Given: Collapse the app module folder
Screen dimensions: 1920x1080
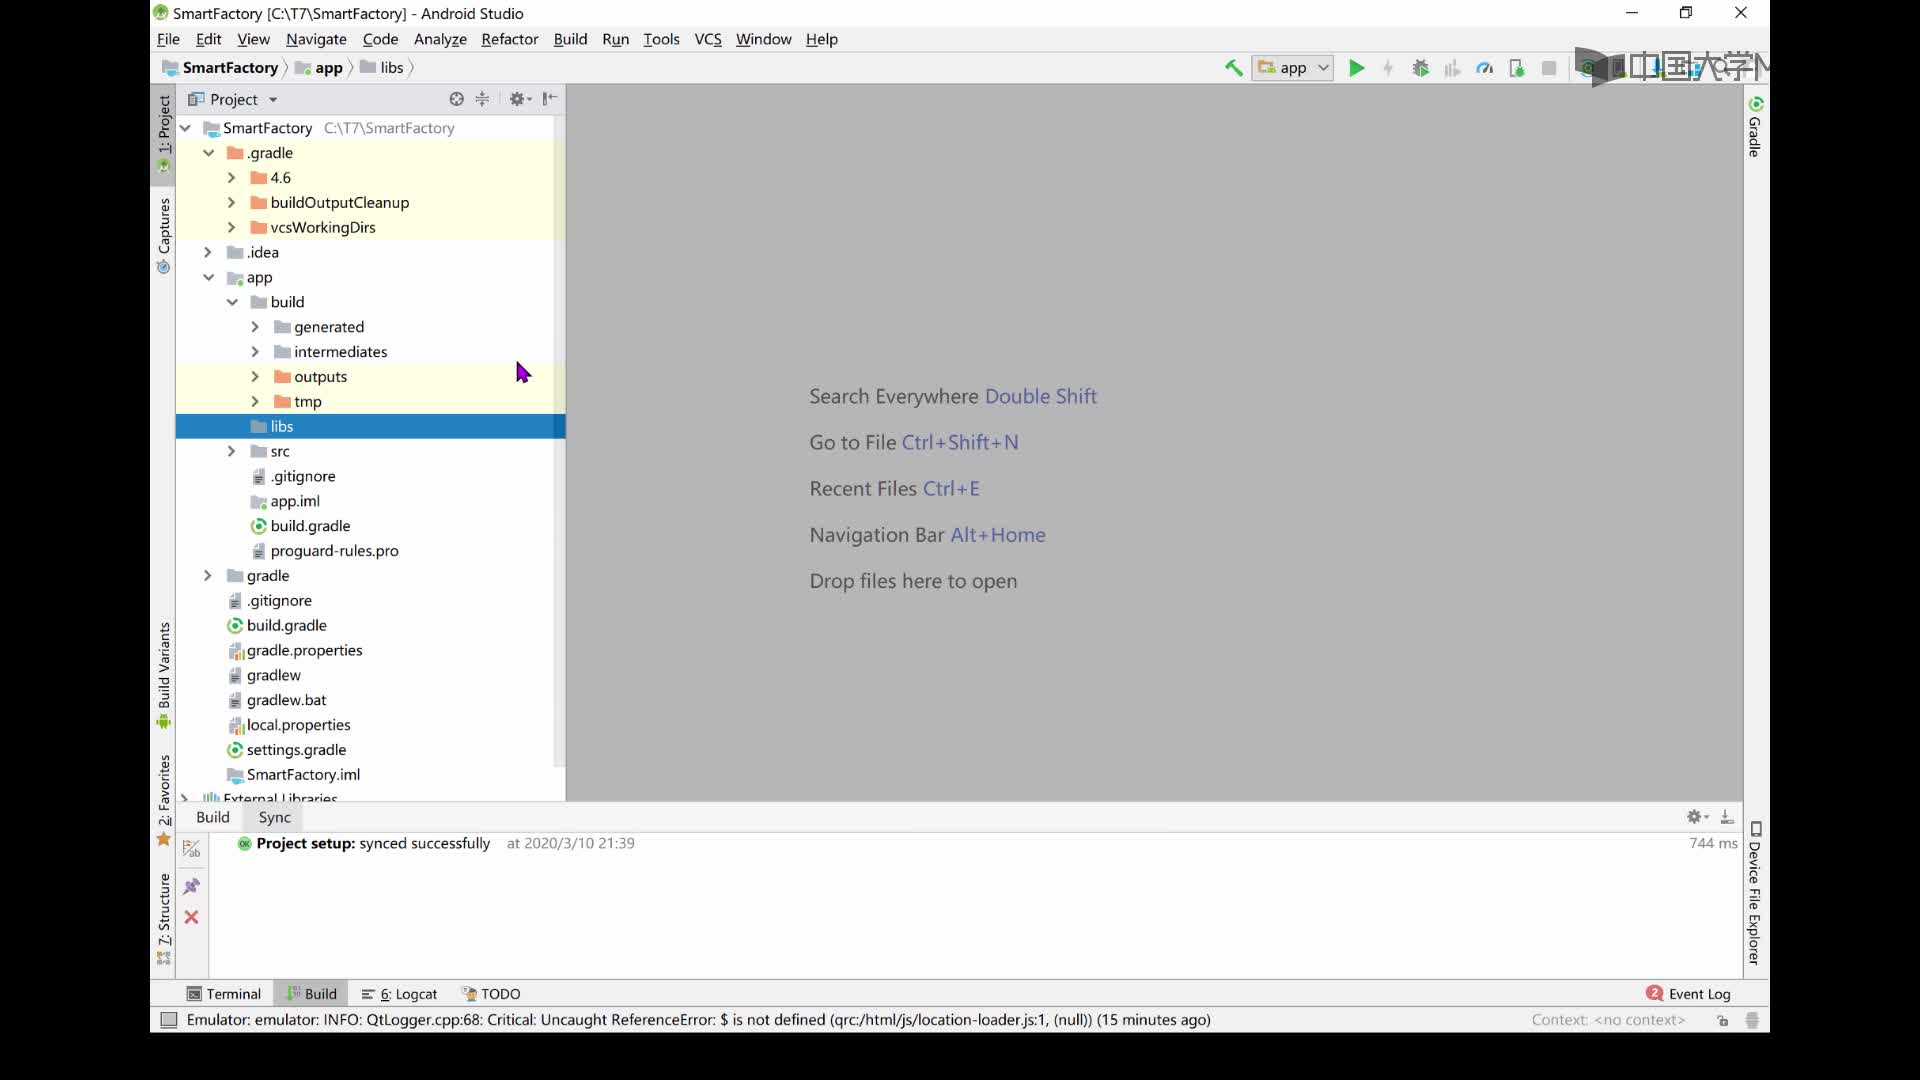Looking at the screenshot, I should [x=209, y=277].
